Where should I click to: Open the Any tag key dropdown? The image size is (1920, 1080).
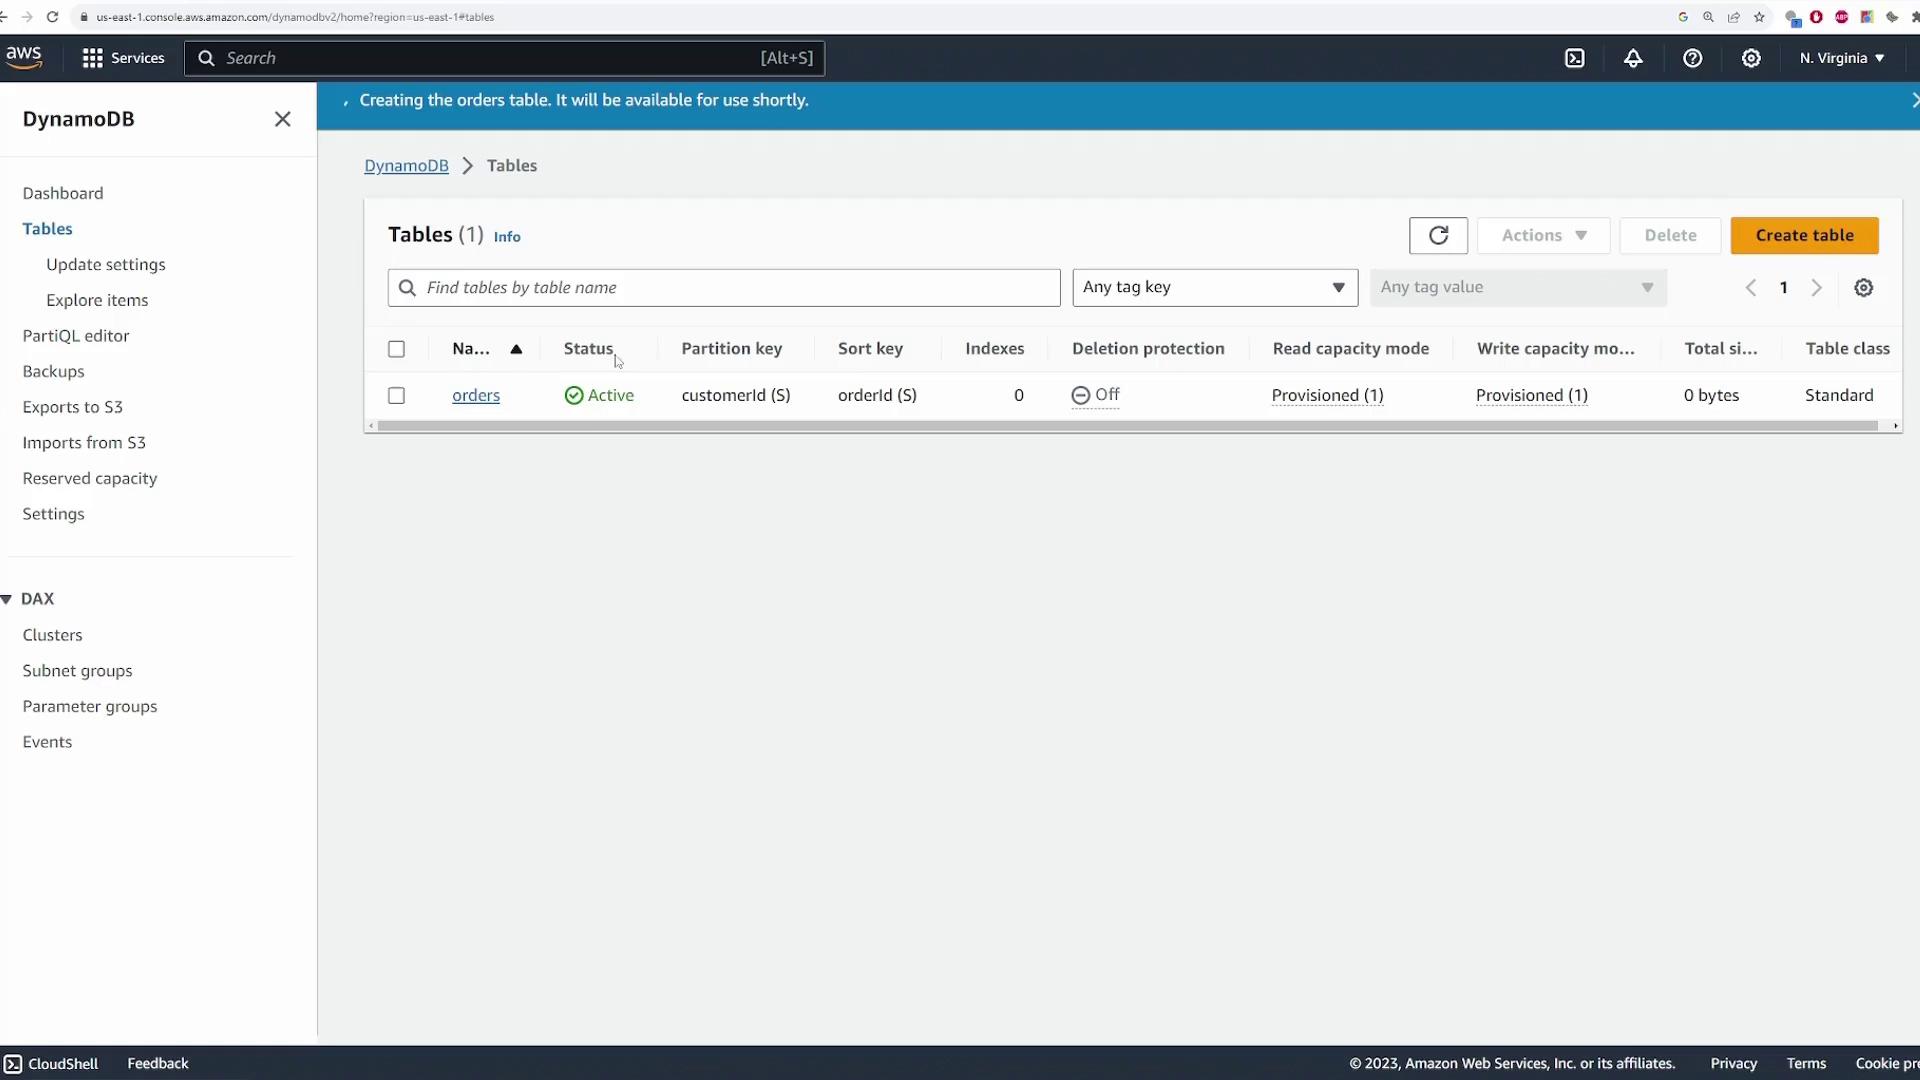(x=1214, y=287)
